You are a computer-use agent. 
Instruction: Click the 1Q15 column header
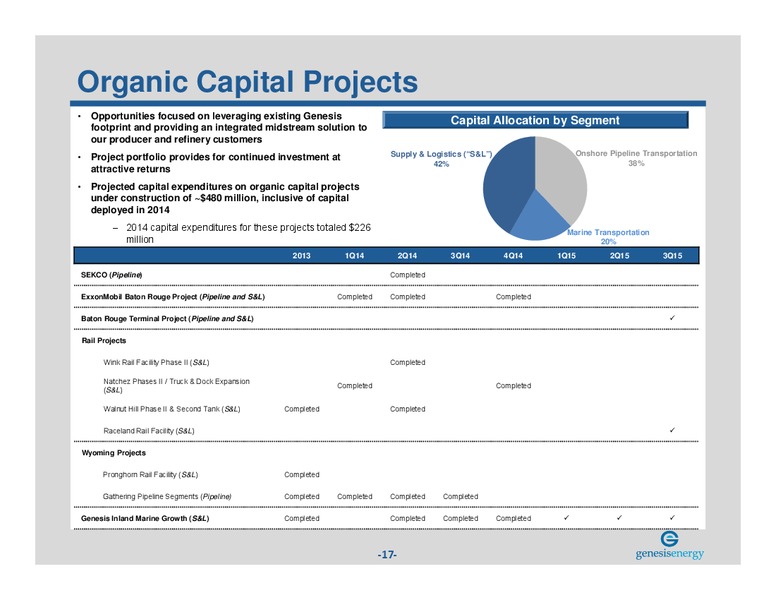coord(566,255)
